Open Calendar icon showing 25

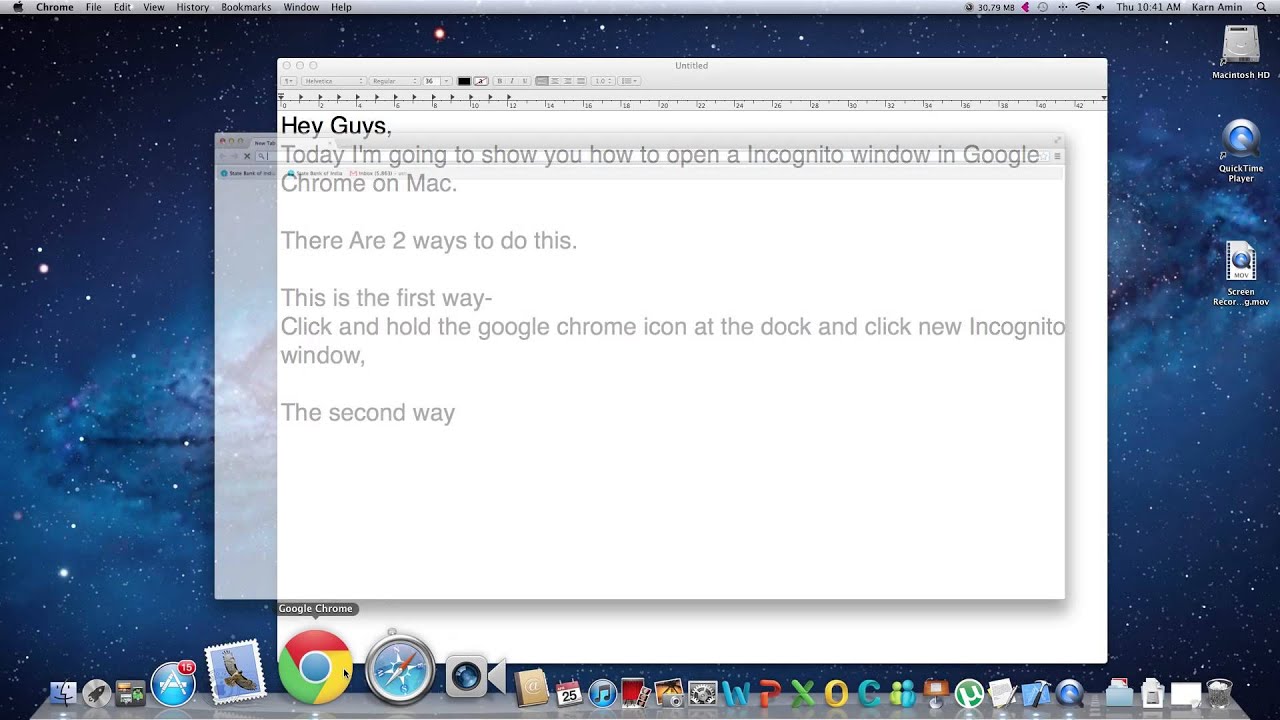coord(569,692)
